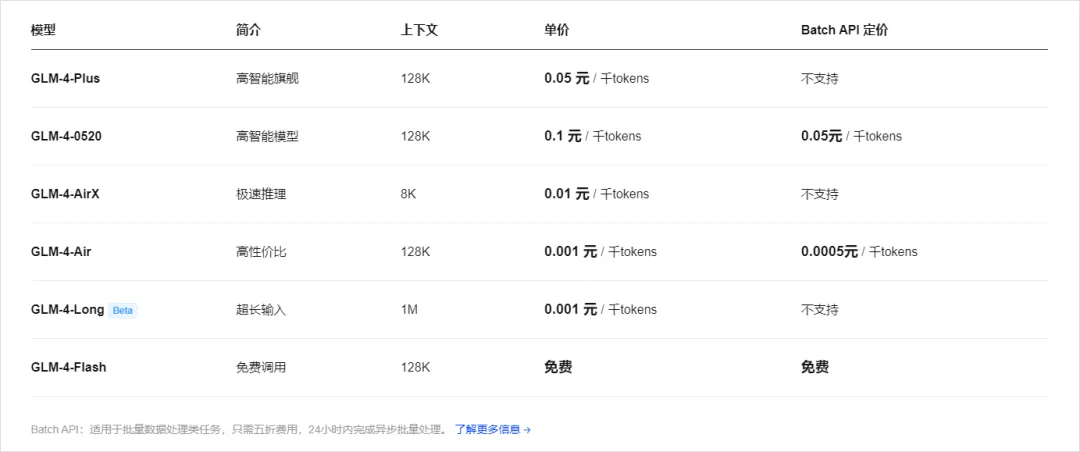Click the GLM-4-Flash model name
The width and height of the screenshot is (1080, 452).
pos(68,367)
